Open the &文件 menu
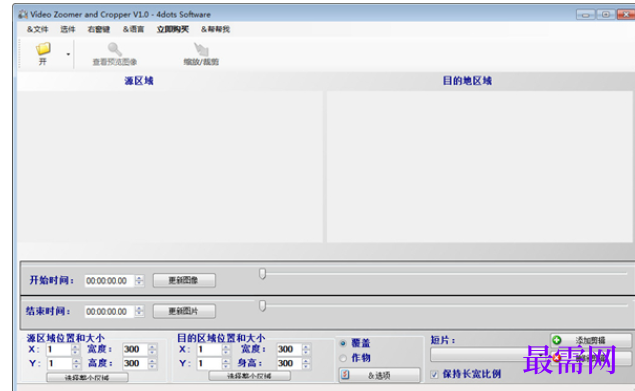Image resolution: width=635 pixels, height=391 pixels. point(37,29)
